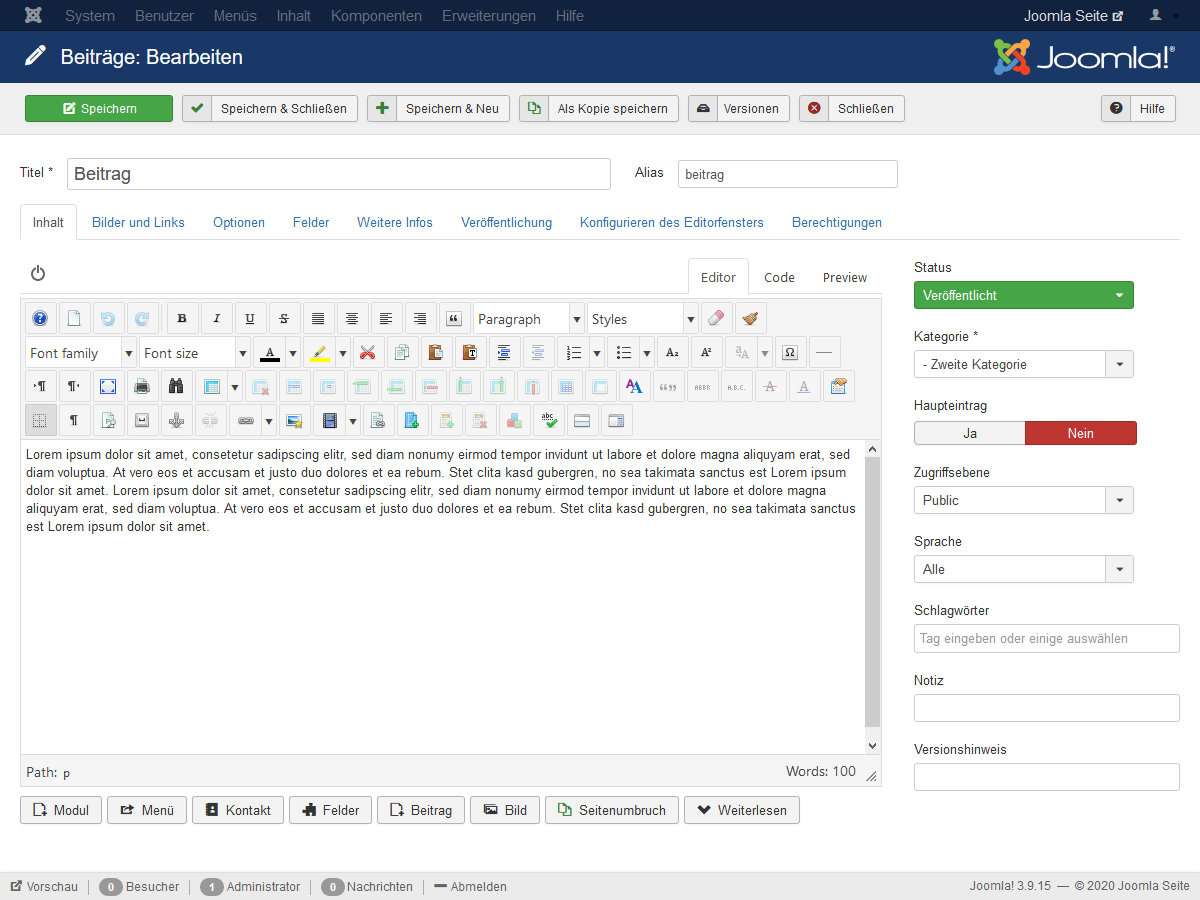Apply the yellow highlight color
1200x900 pixels.
click(x=319, y=353)
